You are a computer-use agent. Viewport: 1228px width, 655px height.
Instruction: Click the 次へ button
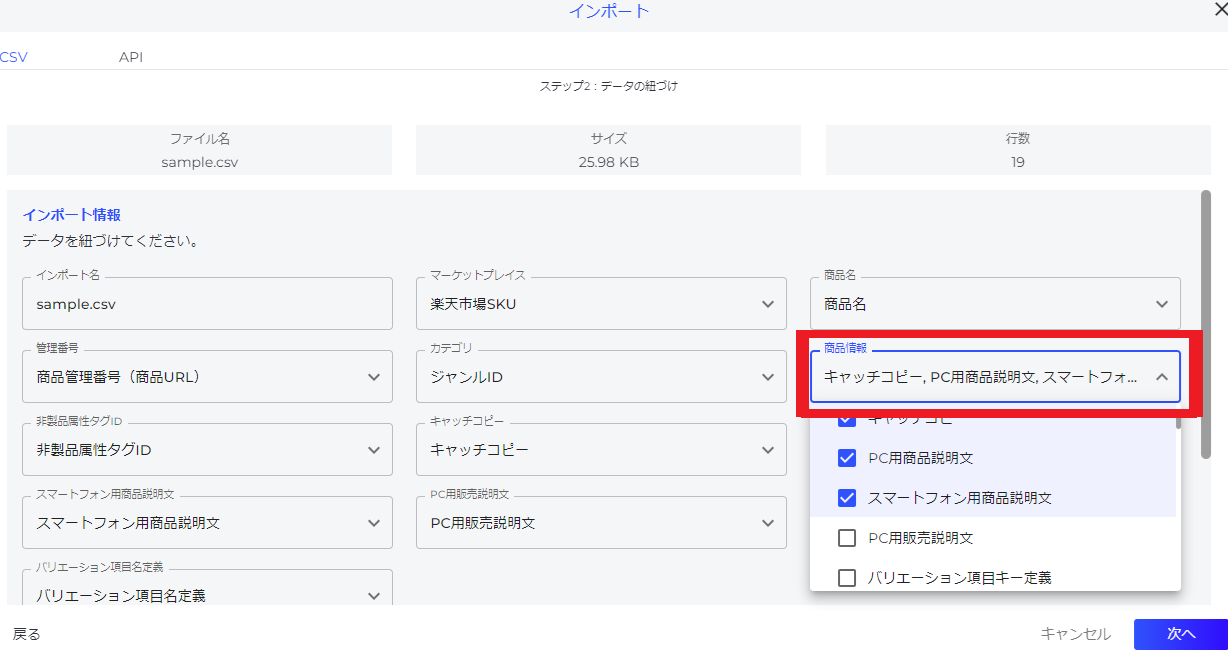[1180, 634]
